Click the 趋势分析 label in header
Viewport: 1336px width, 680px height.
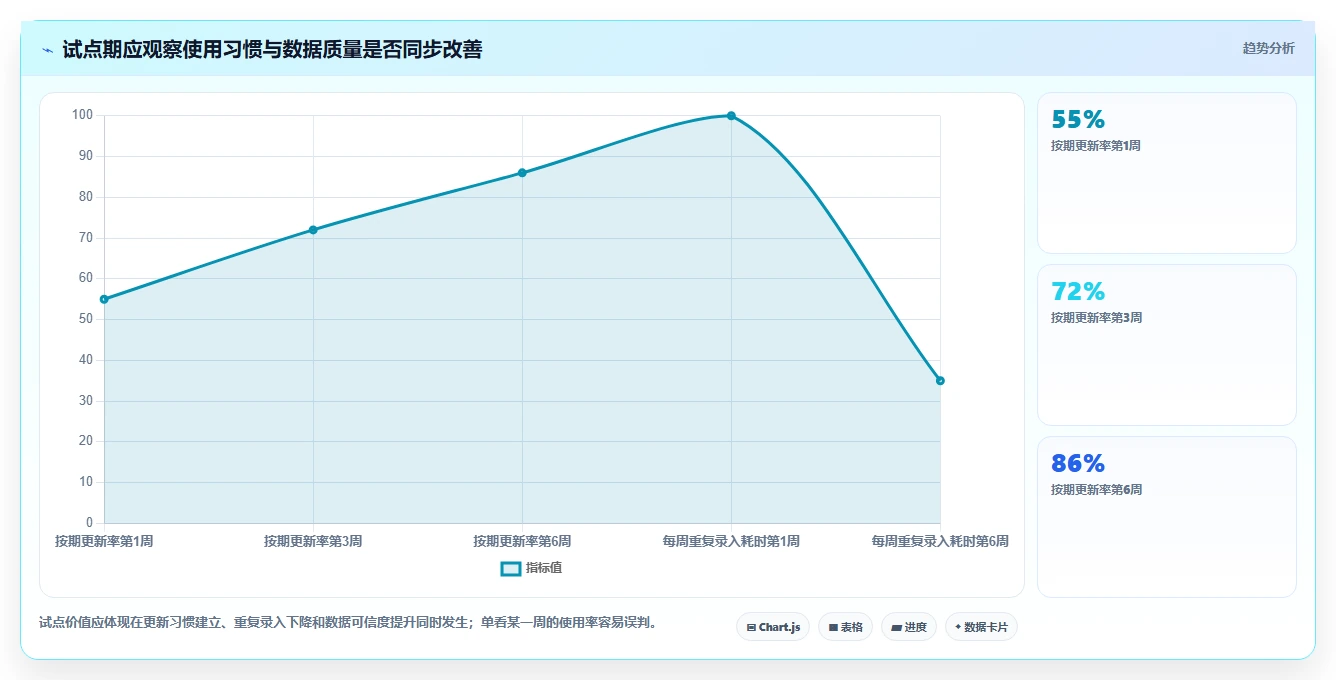[1268, 48]
